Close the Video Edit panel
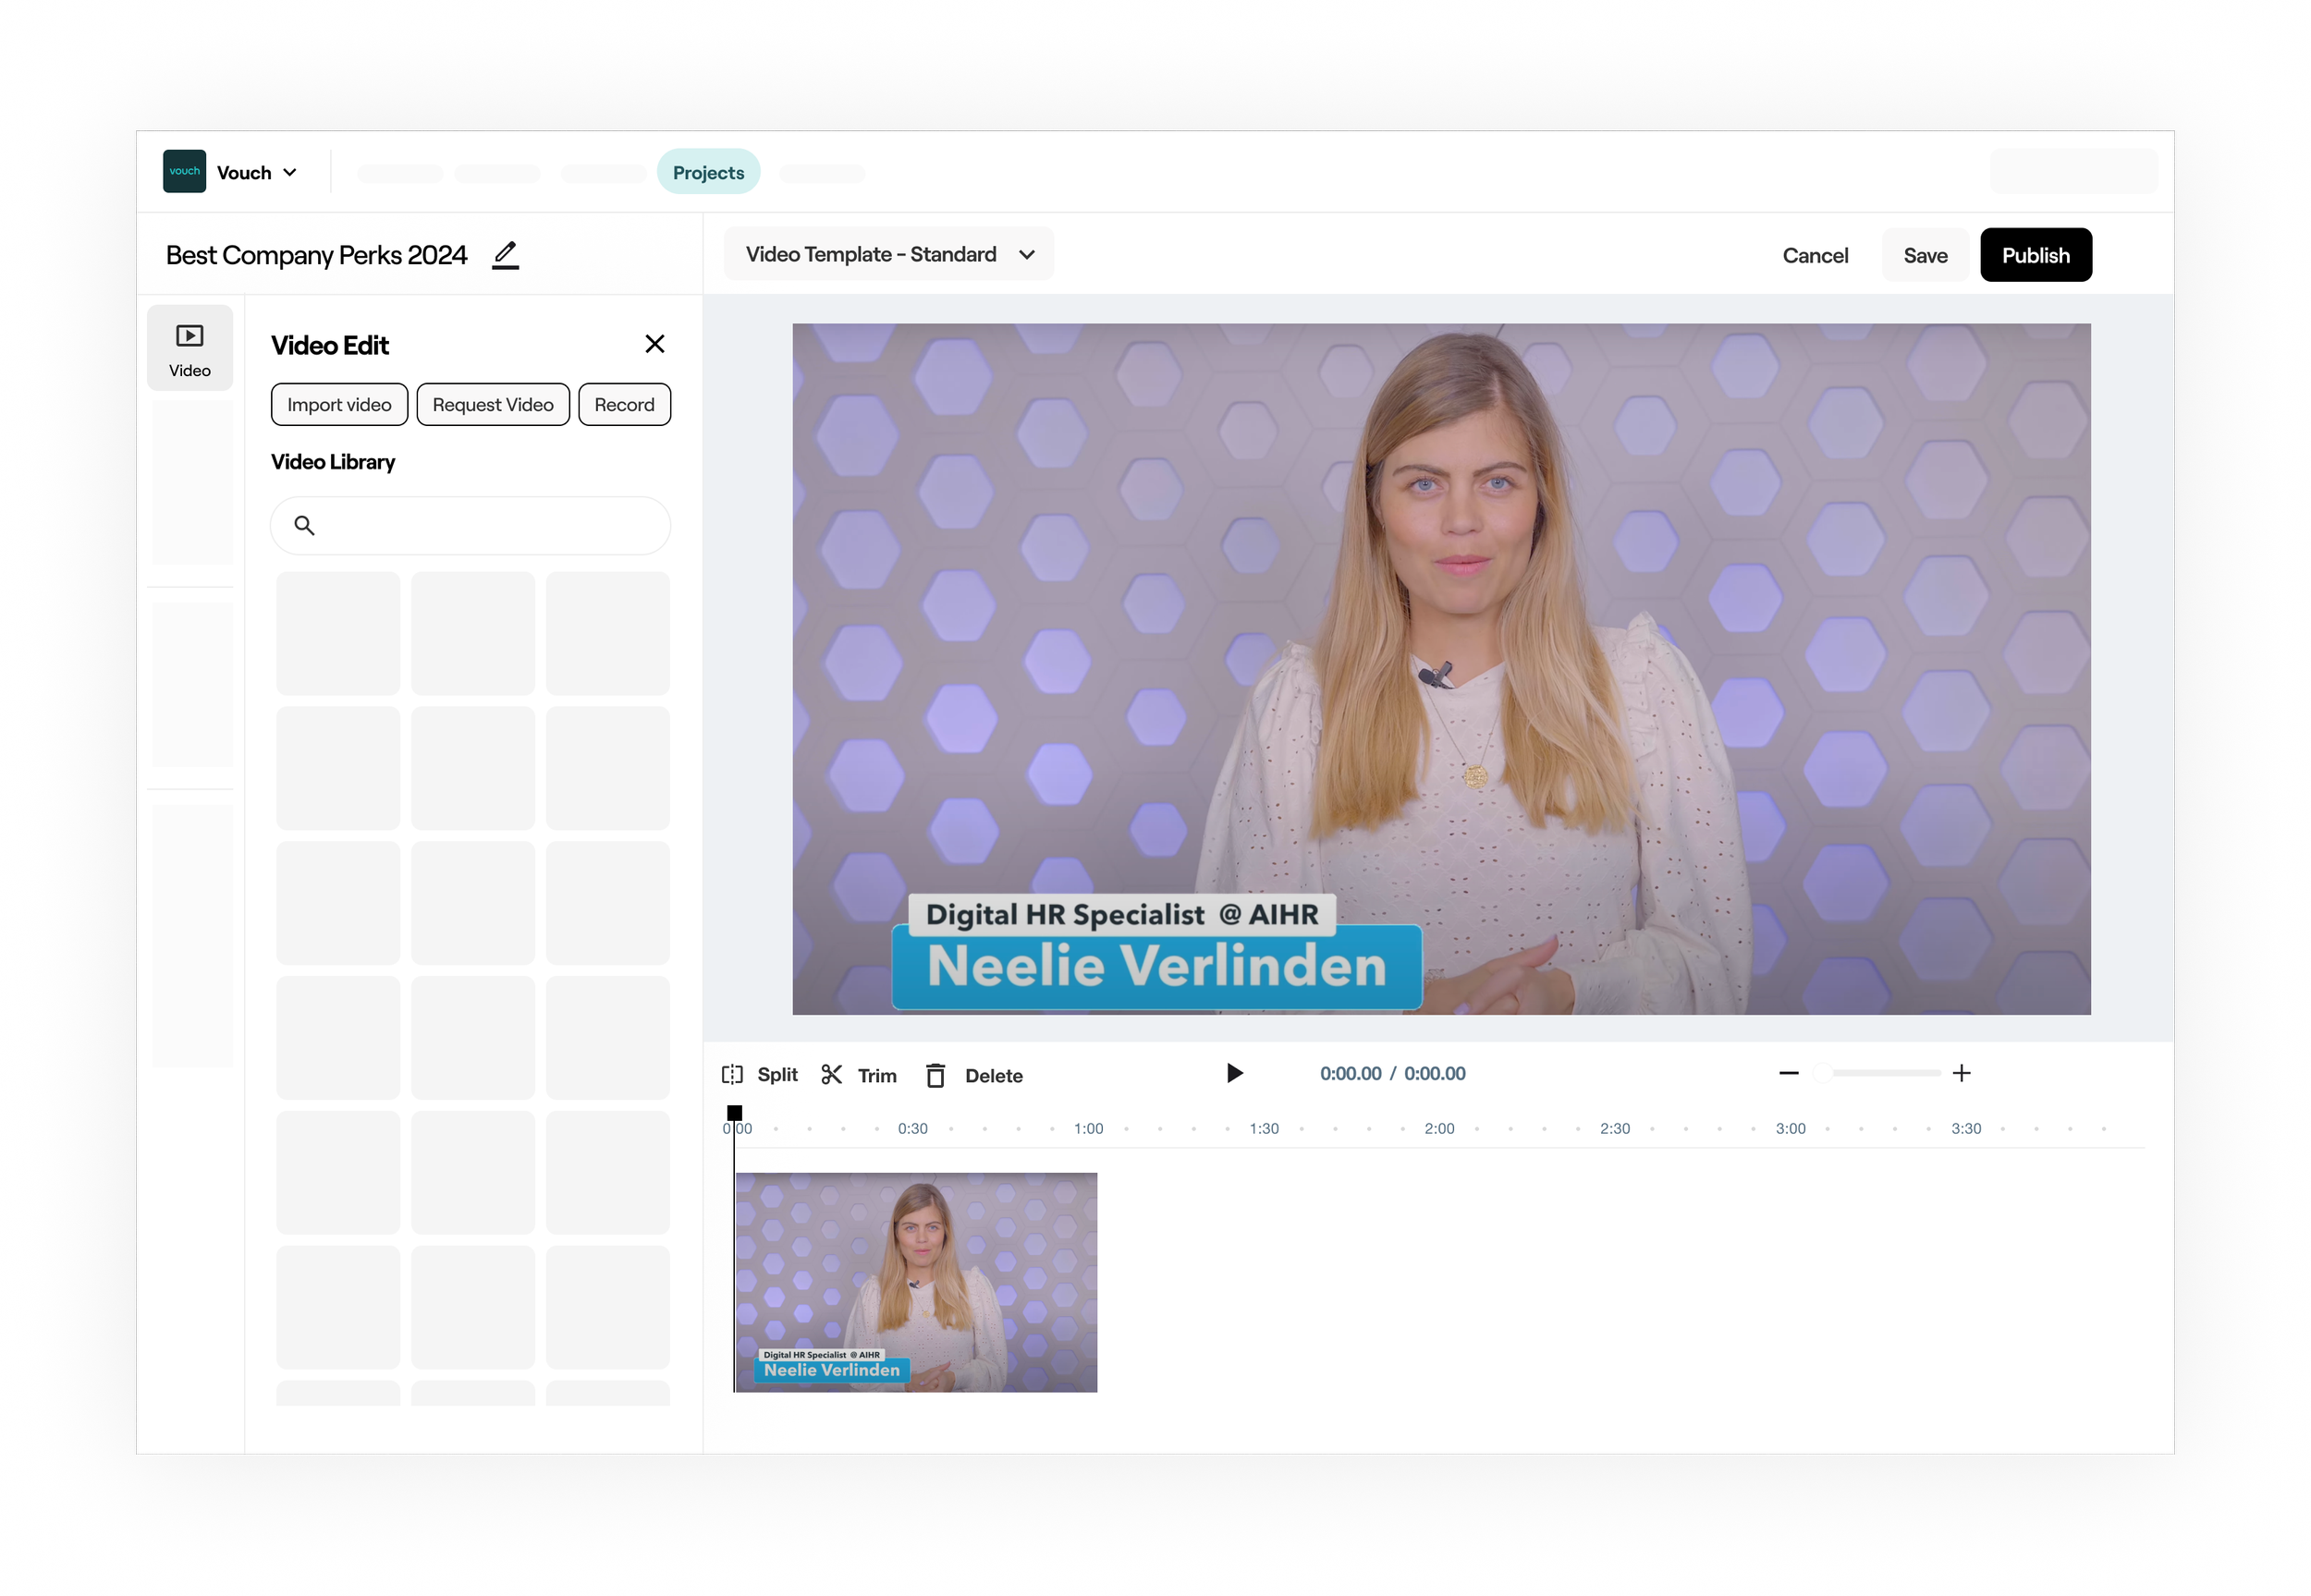The image size is (2311, 1596). pyautogui.click(x=654, y=344)
